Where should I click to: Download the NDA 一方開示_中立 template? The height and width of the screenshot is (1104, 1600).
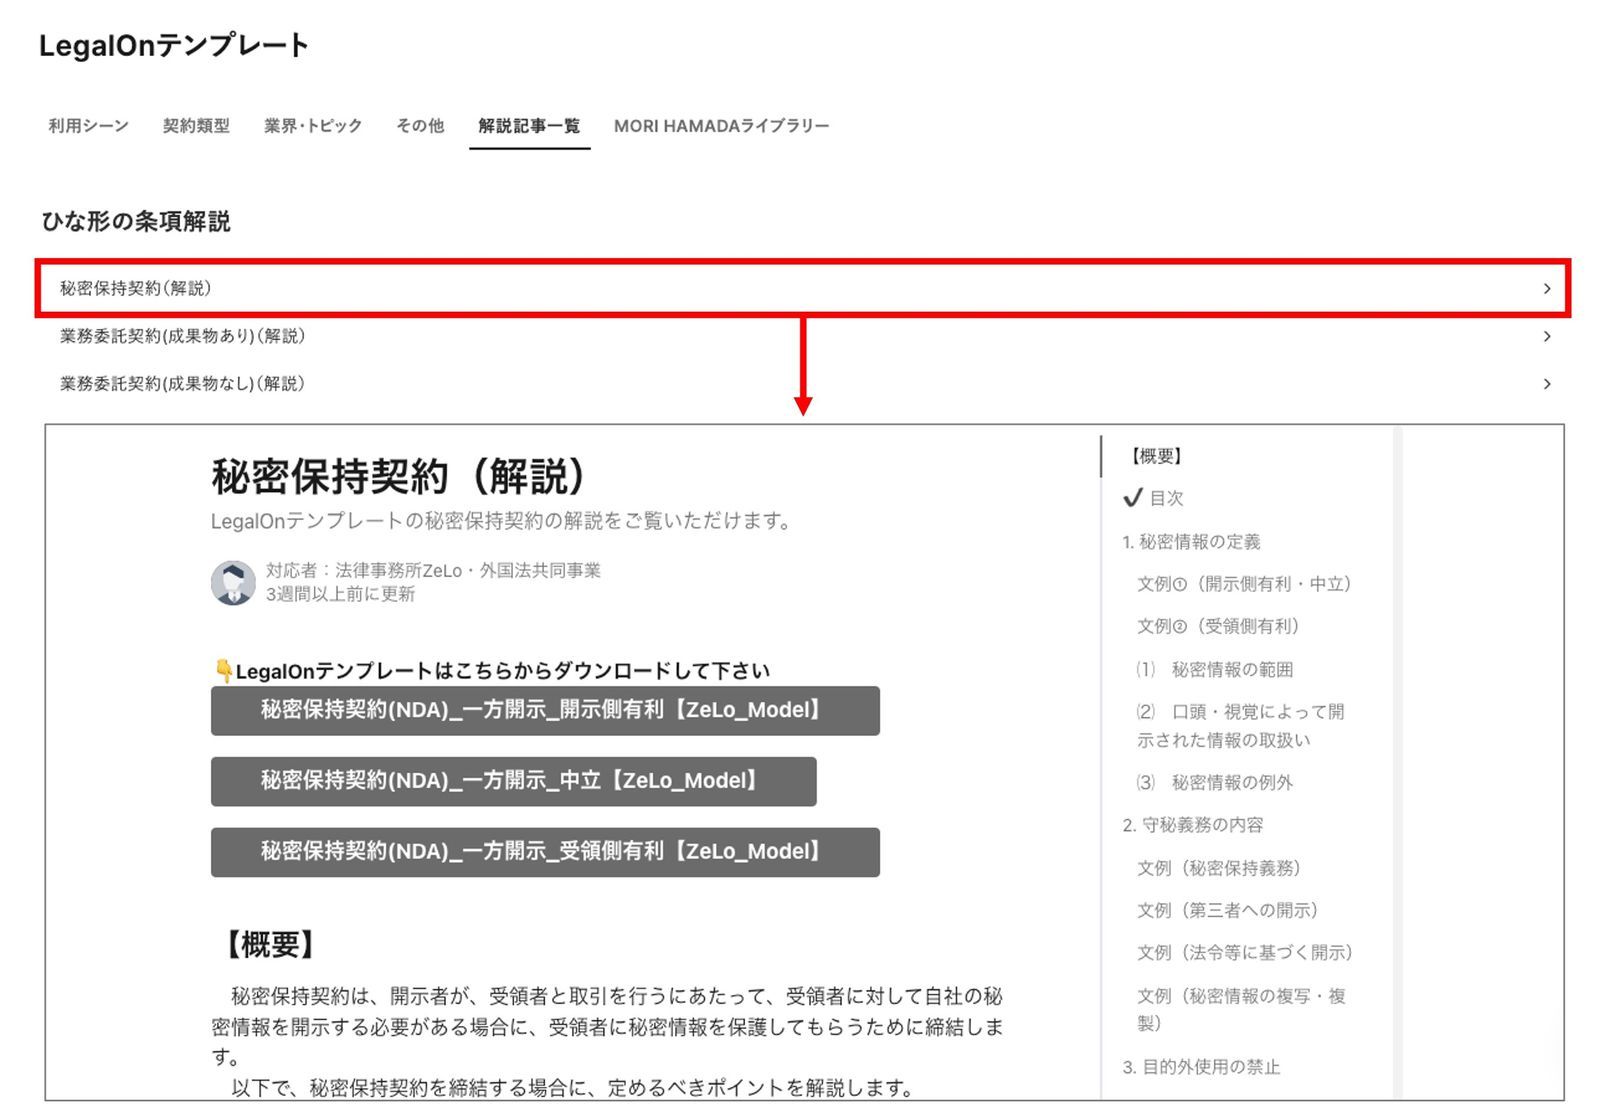click(x=513, y=781)
